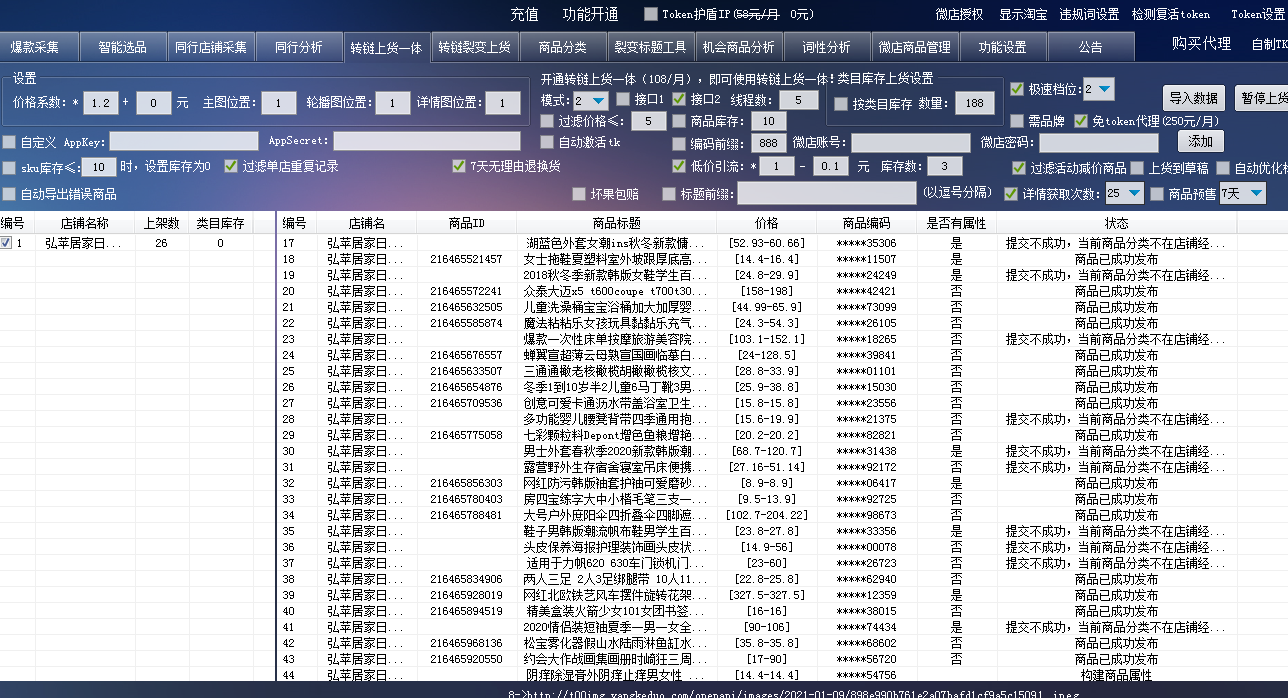Toggle the 接口1 checkbox
This screenshot has height=698, width=1288.
[x=624, y=99]
